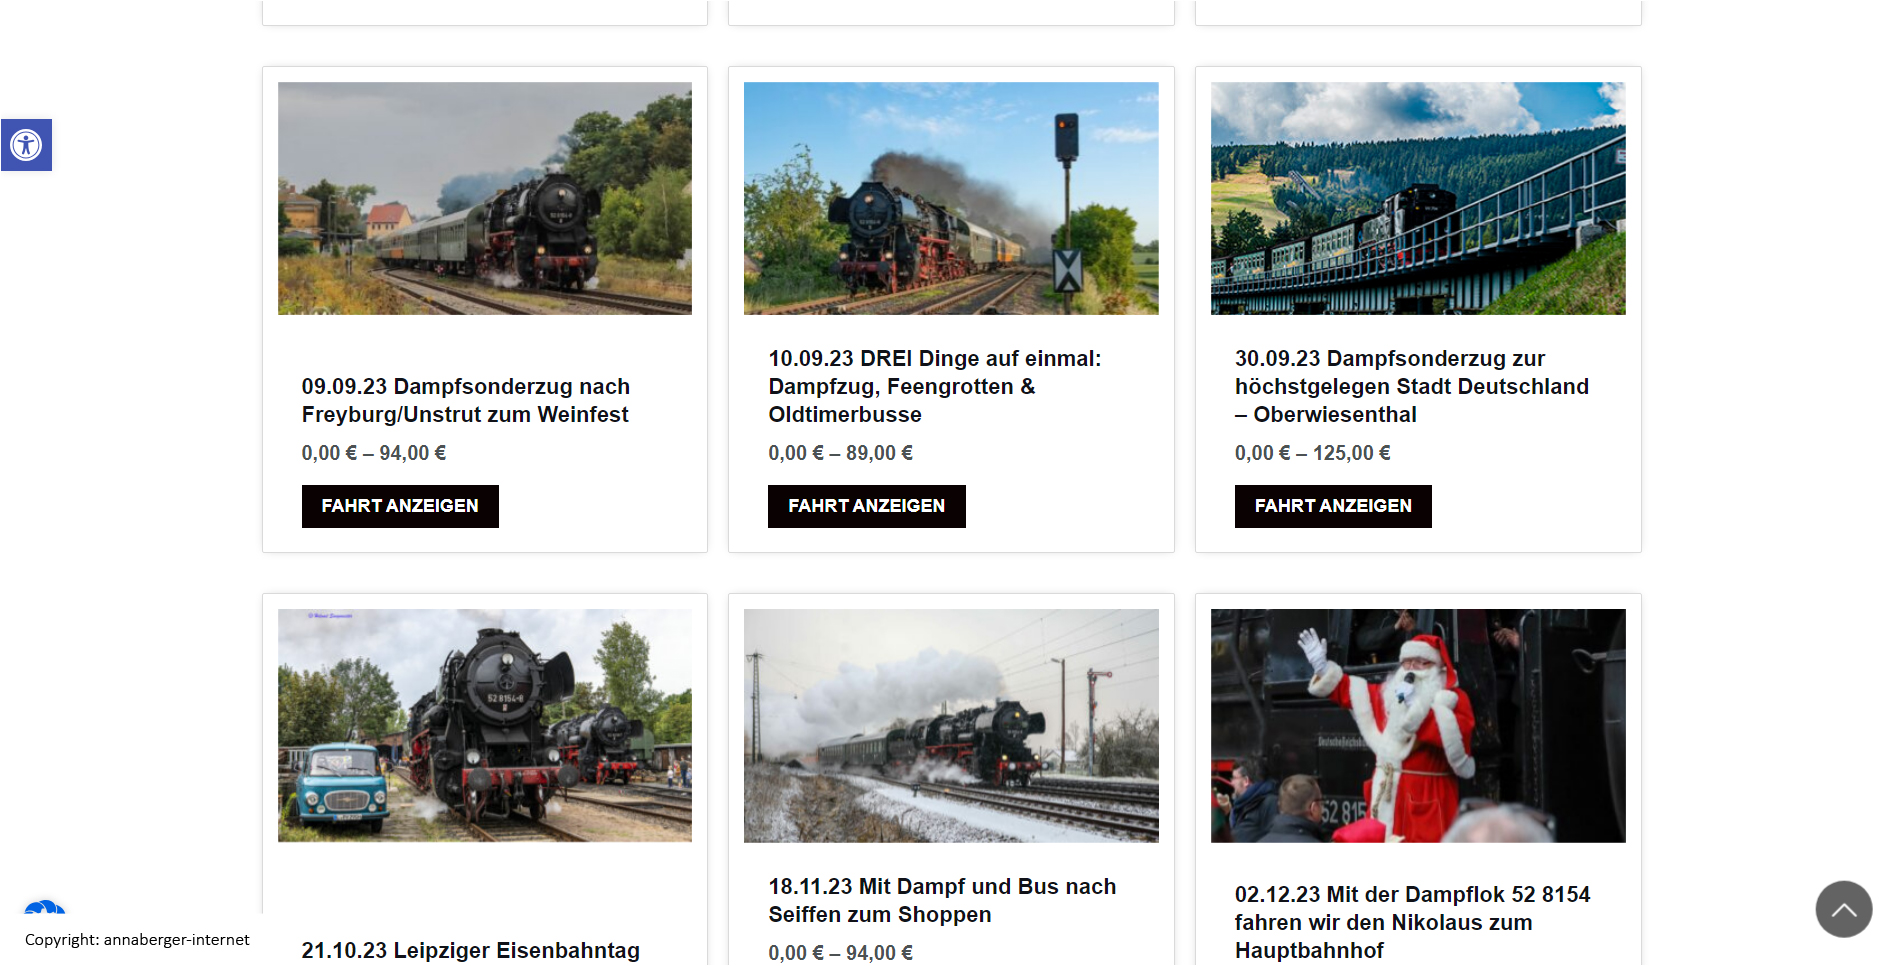The height and width of the screenshot is (966, 1901).
Task: Open the accessibility tools icon
Action: click(x=26, y=145)
